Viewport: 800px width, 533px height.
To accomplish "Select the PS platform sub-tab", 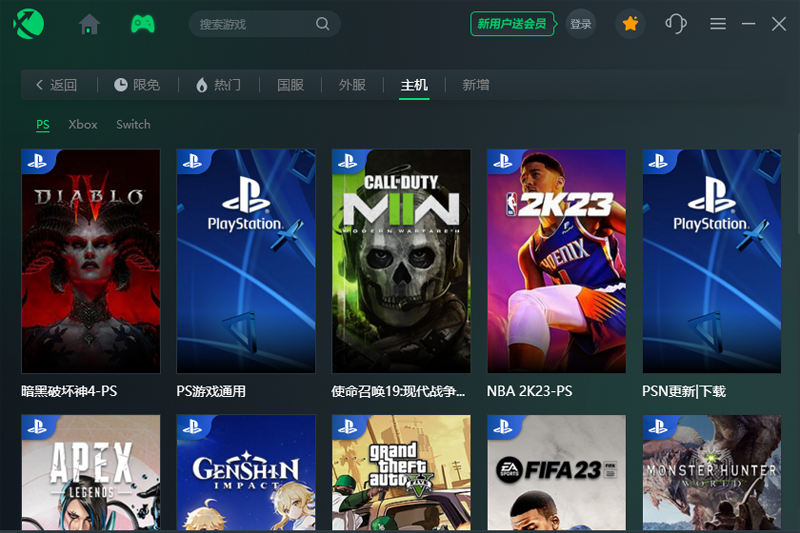I will click(43, 124).
